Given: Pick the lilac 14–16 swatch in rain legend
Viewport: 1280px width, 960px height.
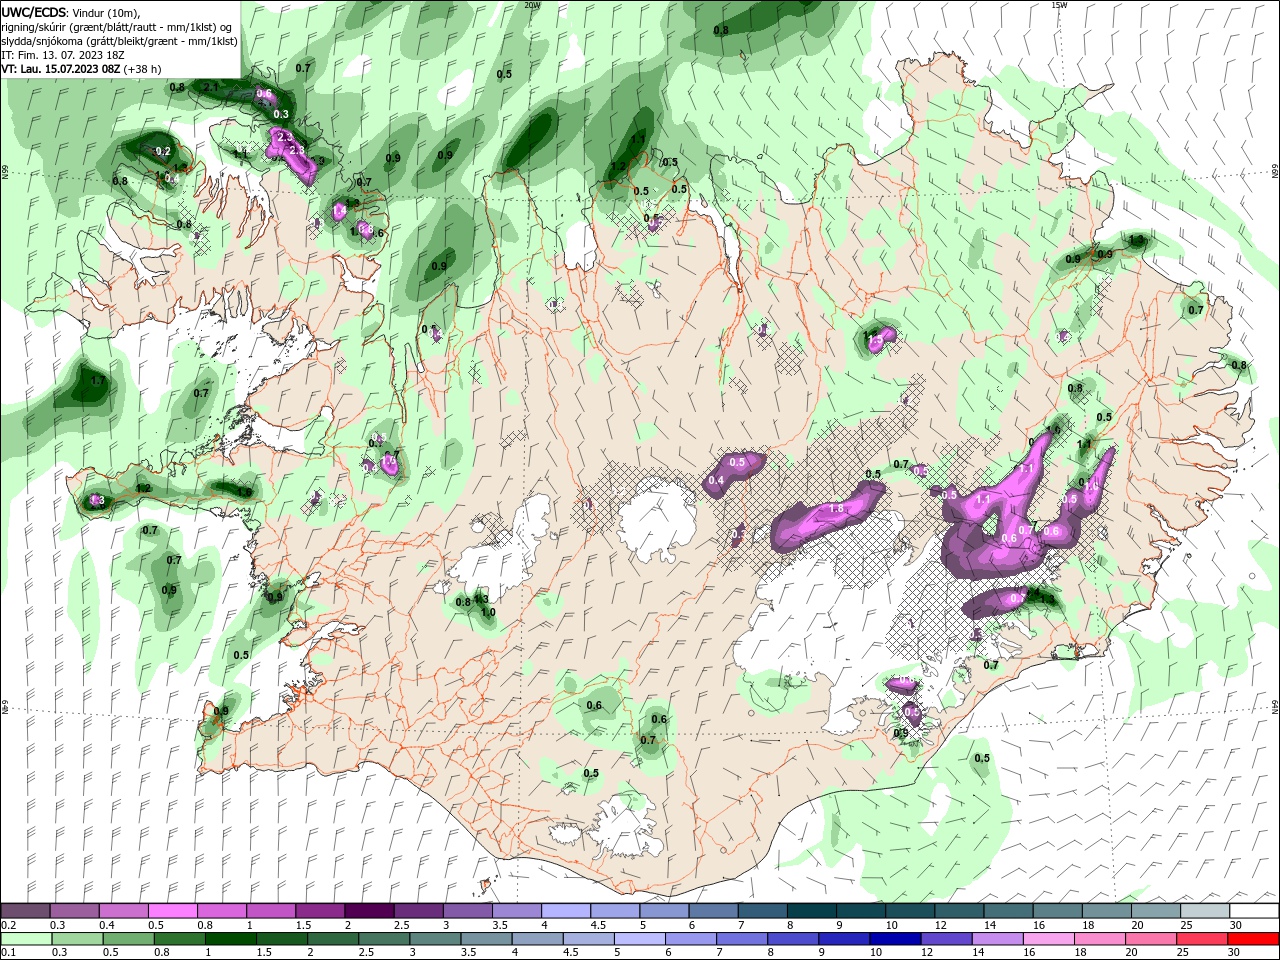Looking at the screenshot, I should tap(998, 939).
